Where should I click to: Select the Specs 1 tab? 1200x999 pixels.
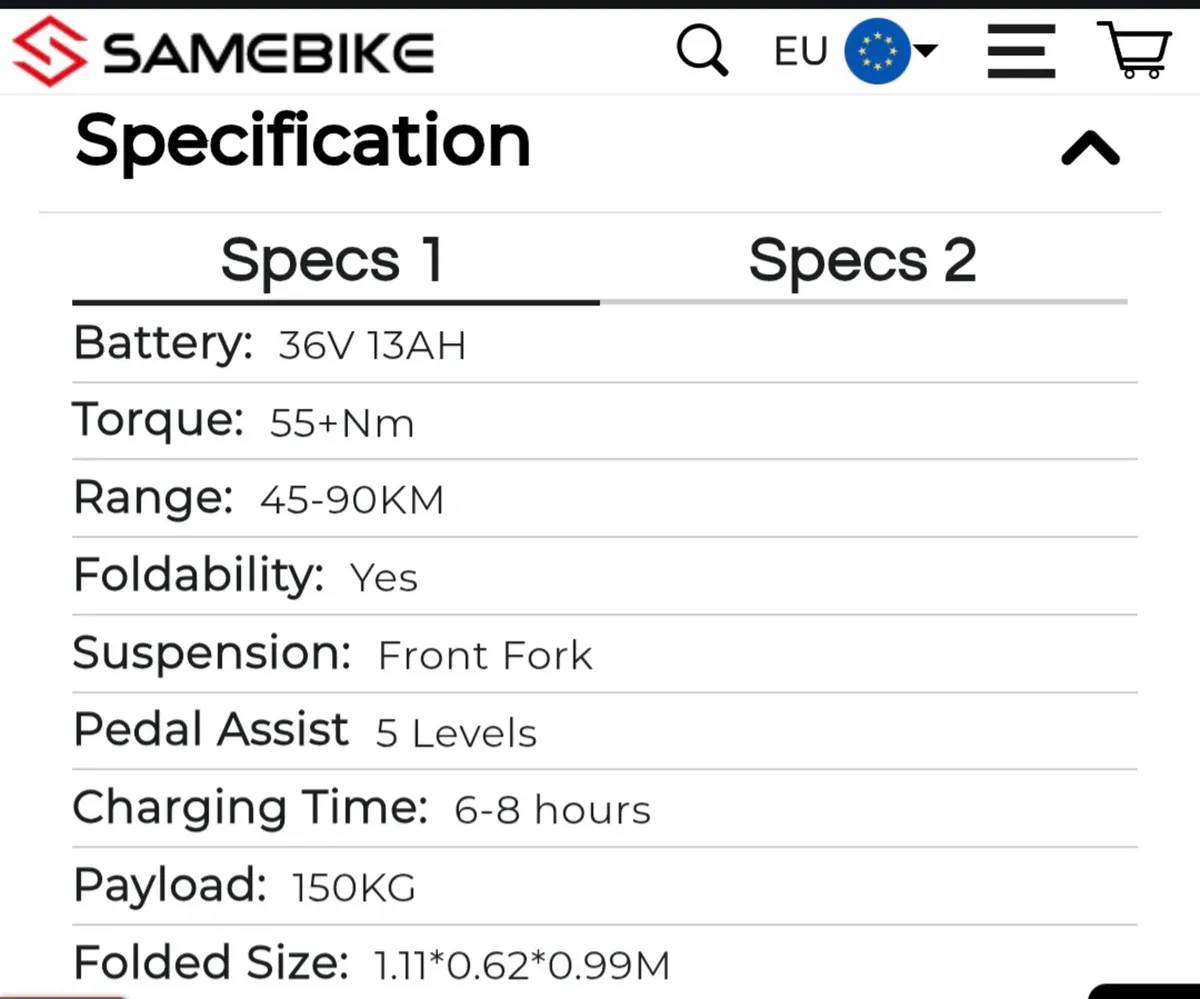pos(333,260)
